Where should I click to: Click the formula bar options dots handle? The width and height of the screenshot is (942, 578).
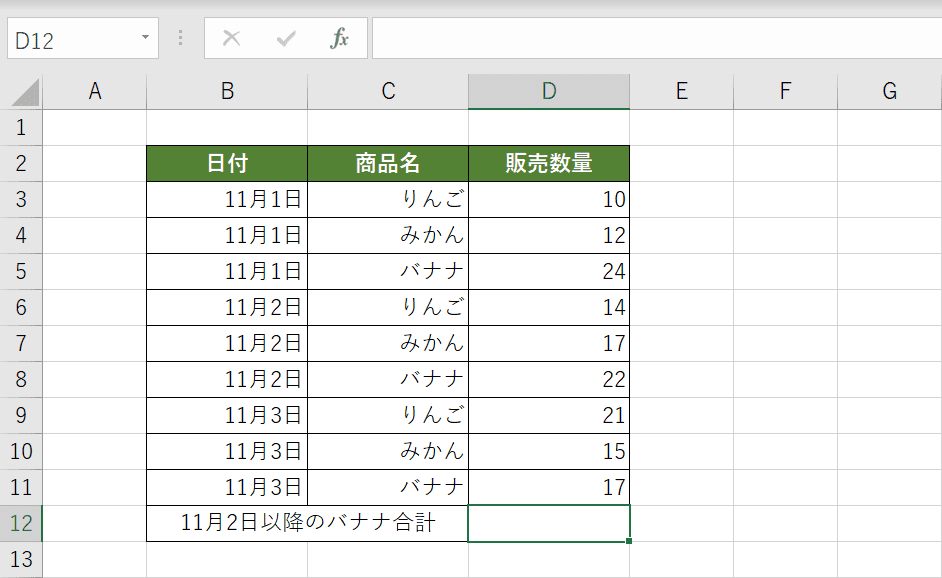point(180,38)
